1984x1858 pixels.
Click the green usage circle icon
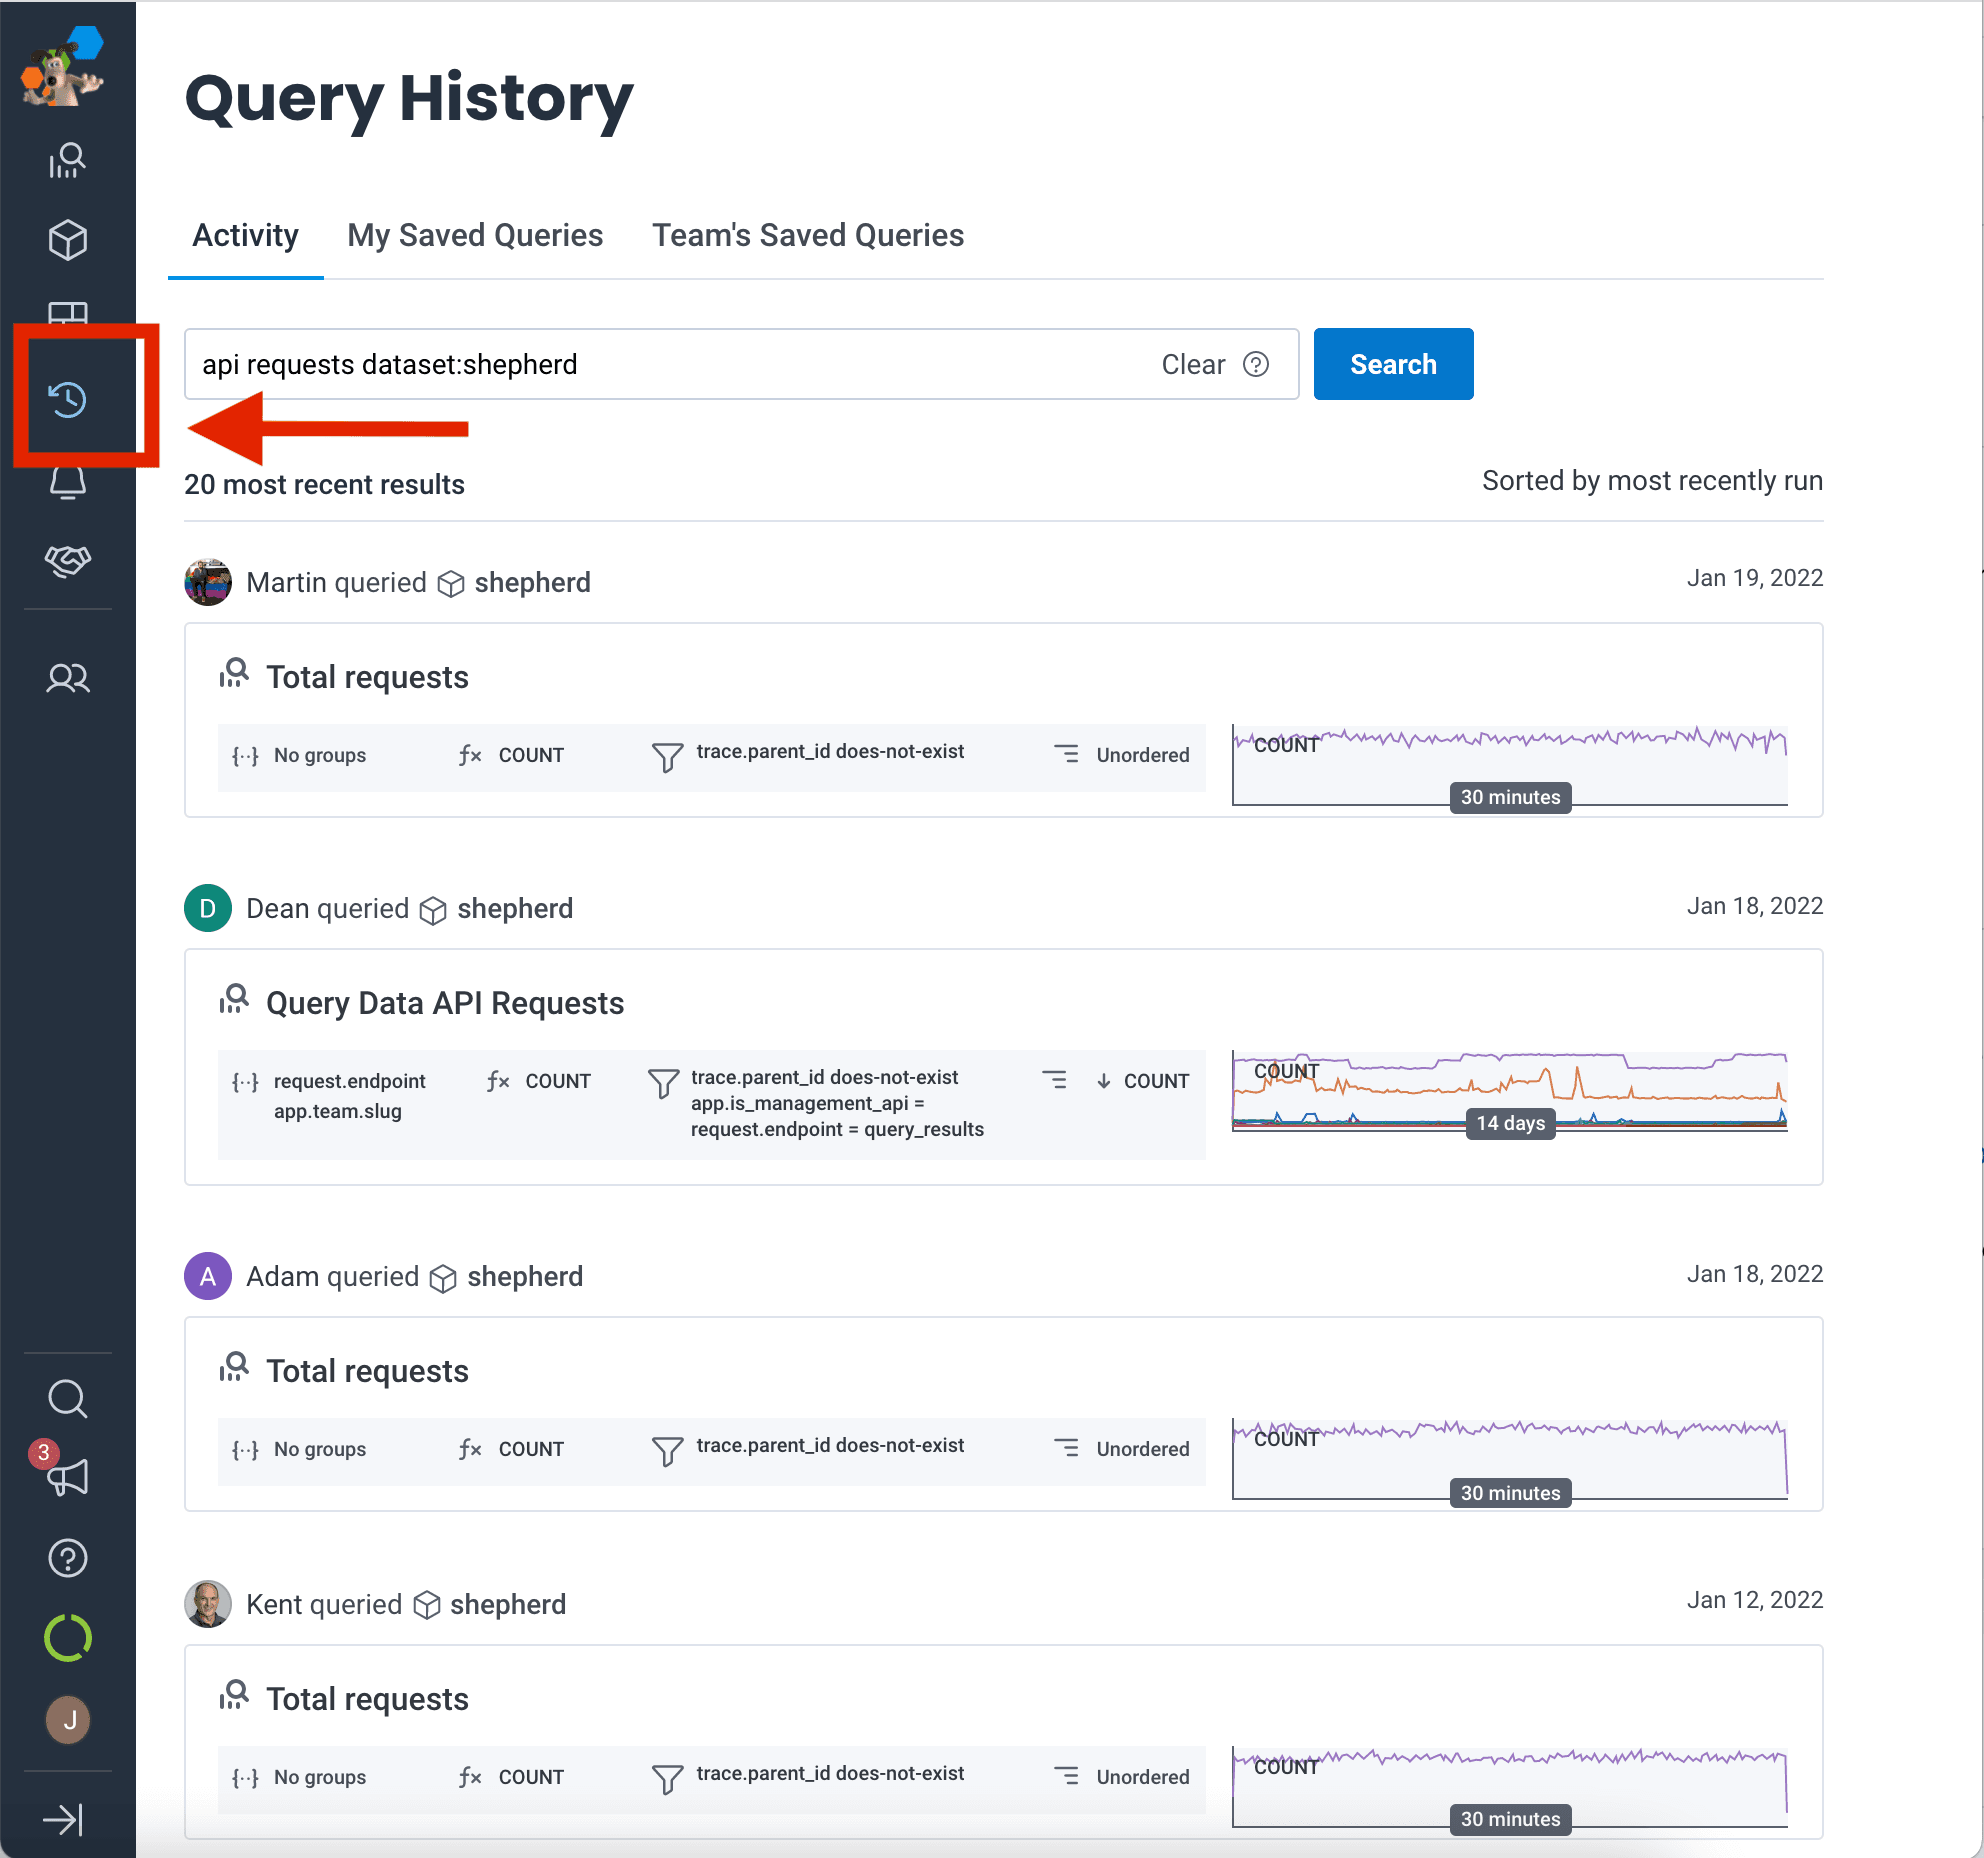pyautogui.click(x=67, y=1638)
